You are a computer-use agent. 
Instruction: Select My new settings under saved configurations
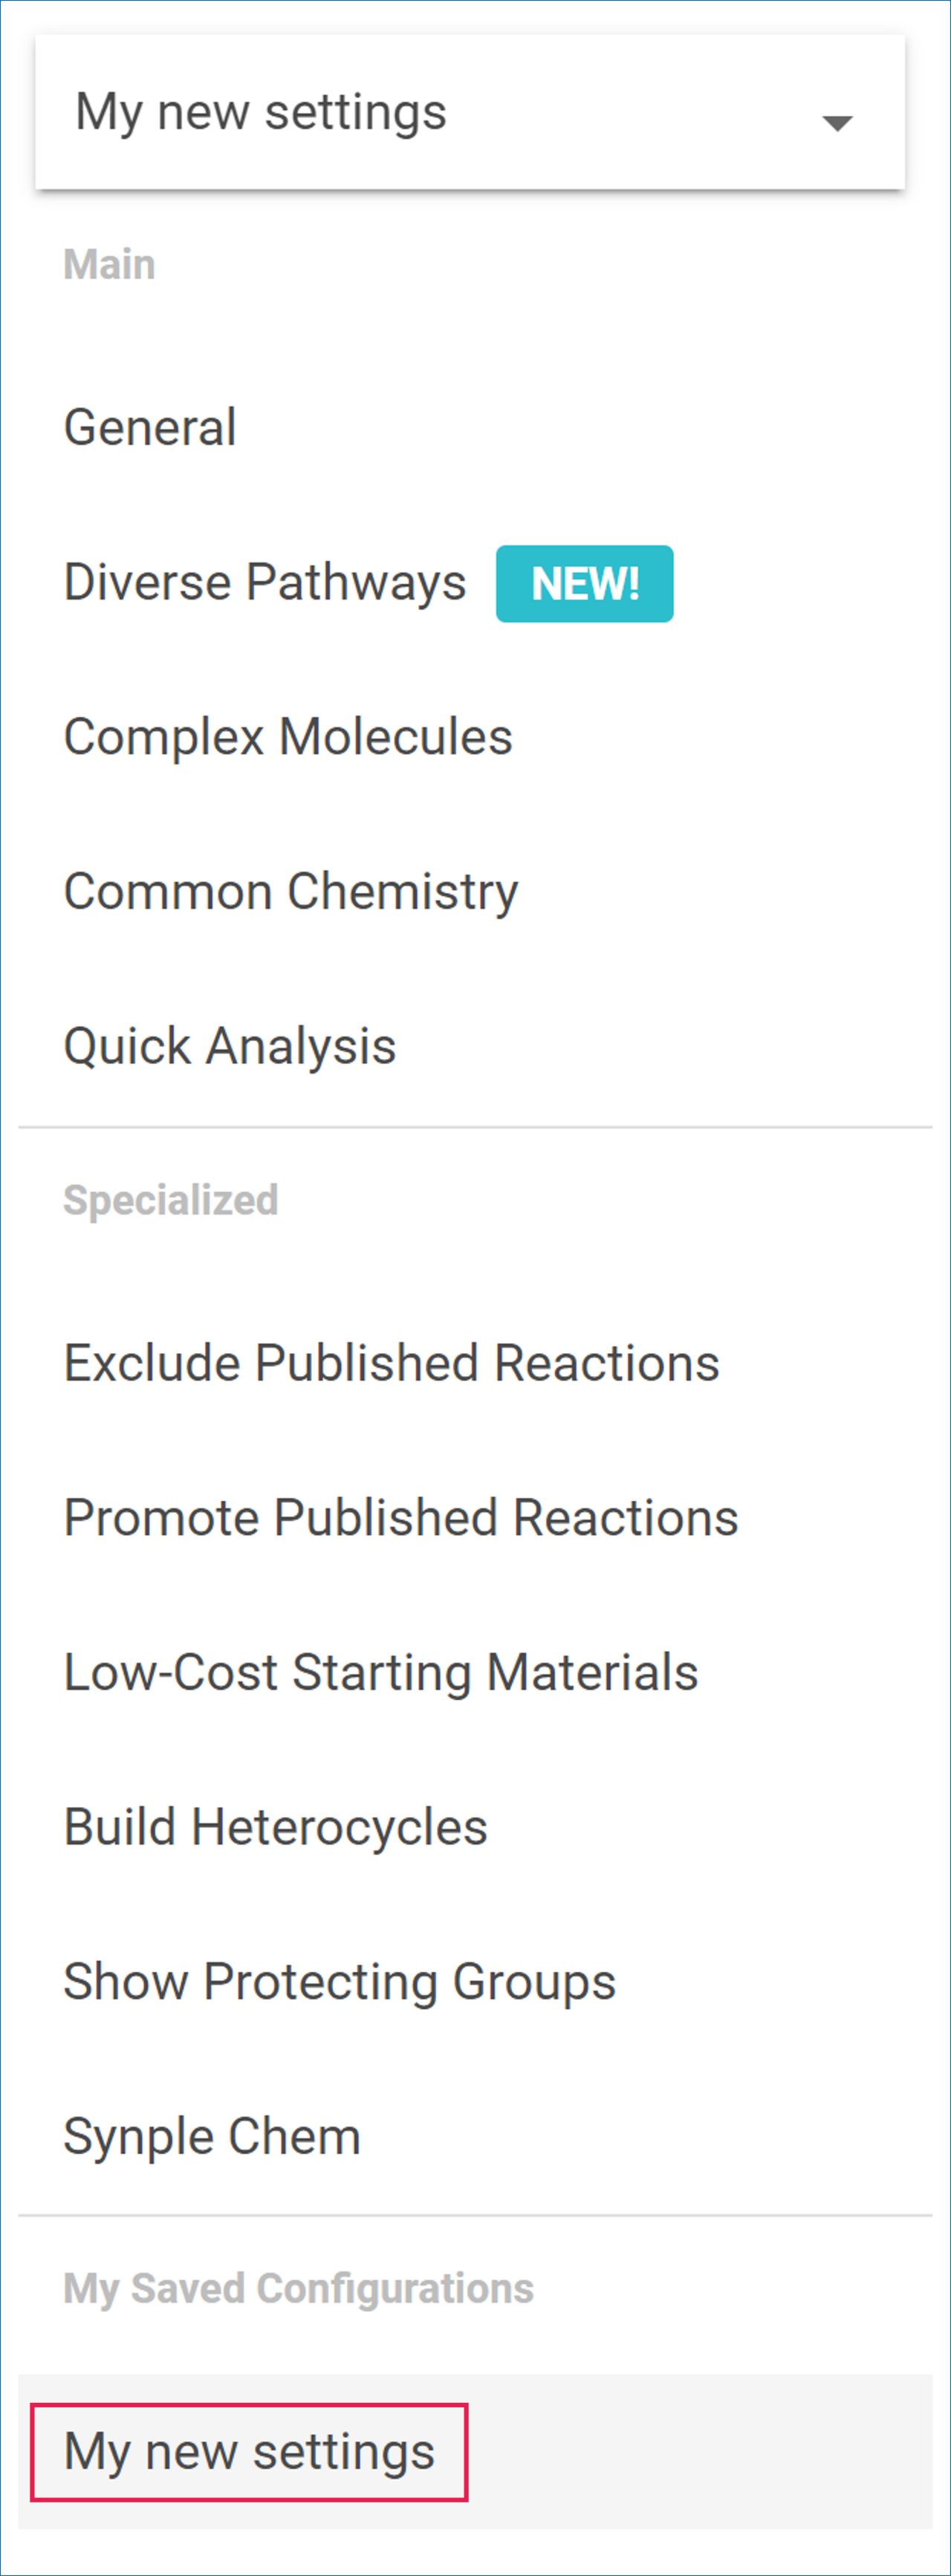click(249, 2452)
